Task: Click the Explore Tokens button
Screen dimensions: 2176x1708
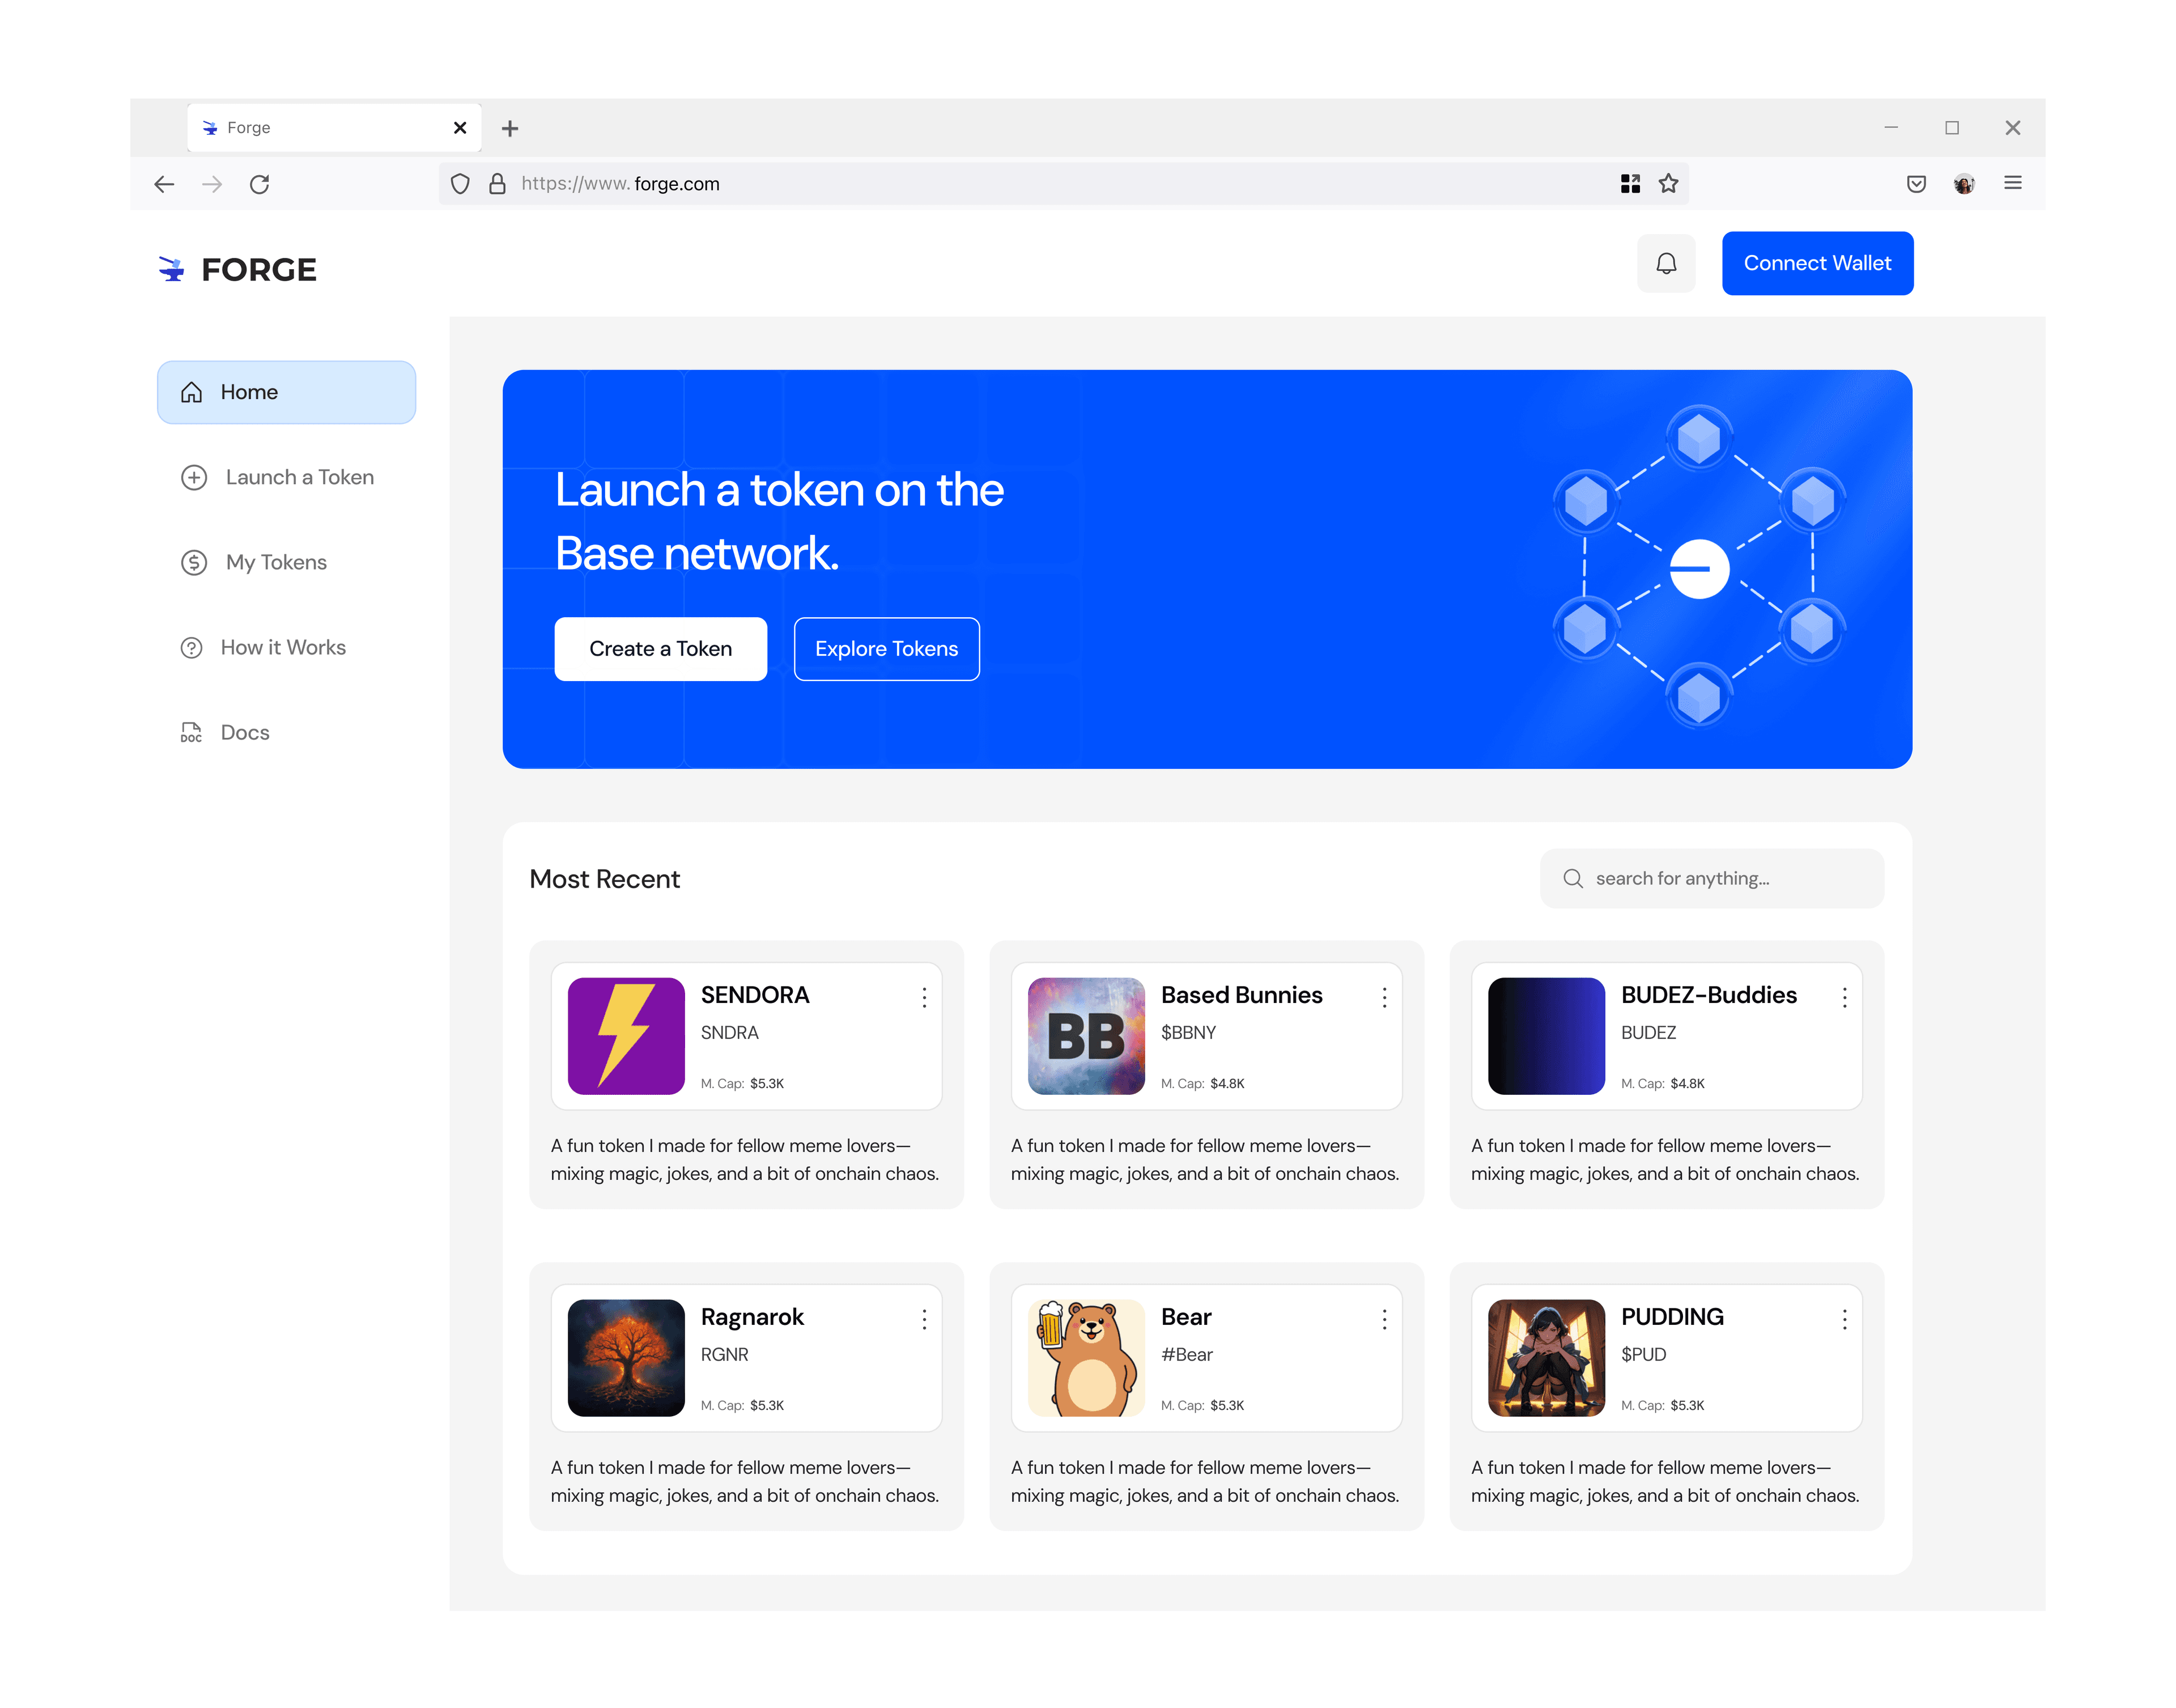Action: coord(887,649)
